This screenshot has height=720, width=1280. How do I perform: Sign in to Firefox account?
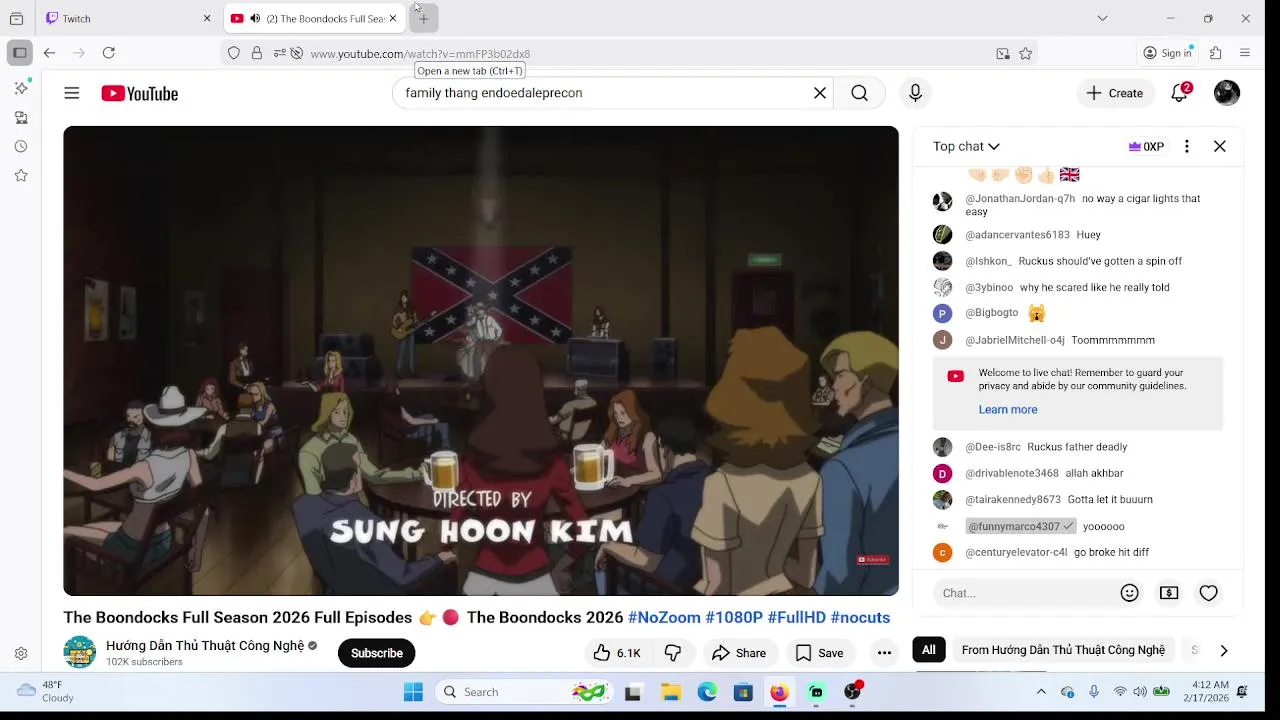pos(1168,53)
